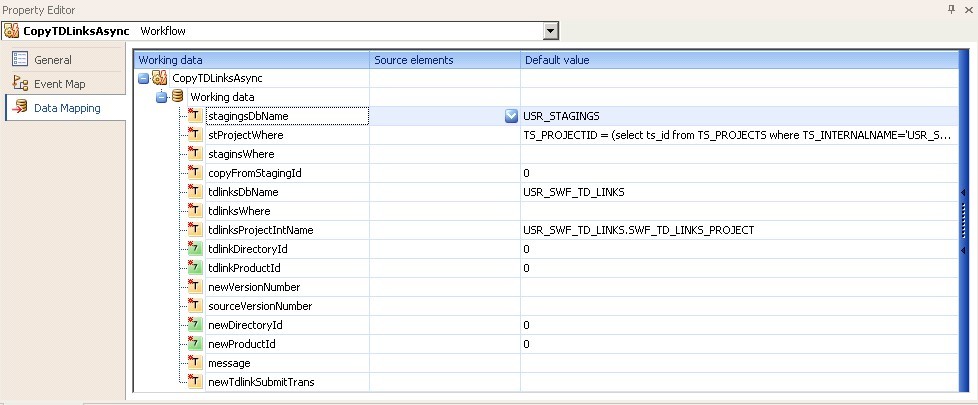Viewport: 978px width, 405px height.
Task: Click the CopyTDLinksAsync root workflow icon
Action: pos(159,78)
